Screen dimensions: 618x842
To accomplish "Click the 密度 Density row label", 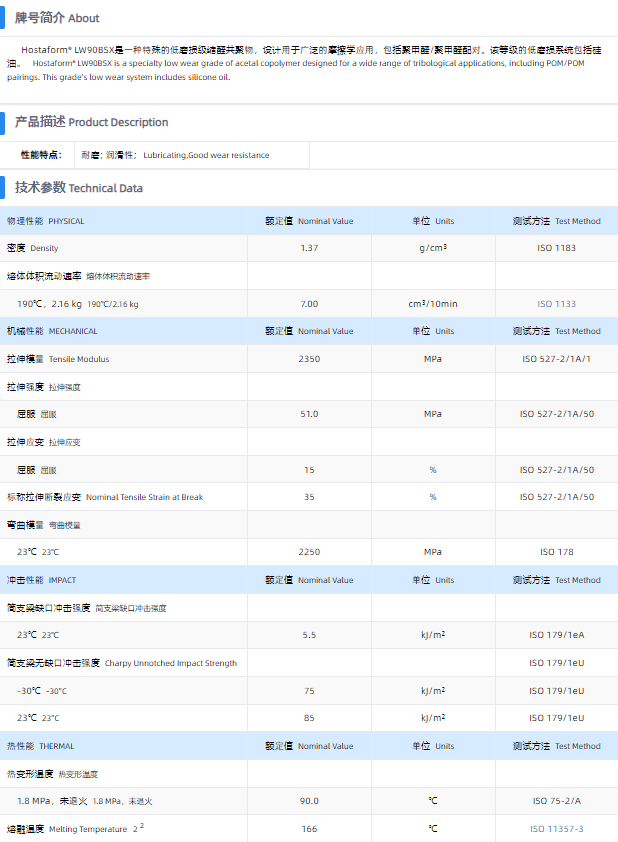I will pyautogui.click(x=32, y=248).
